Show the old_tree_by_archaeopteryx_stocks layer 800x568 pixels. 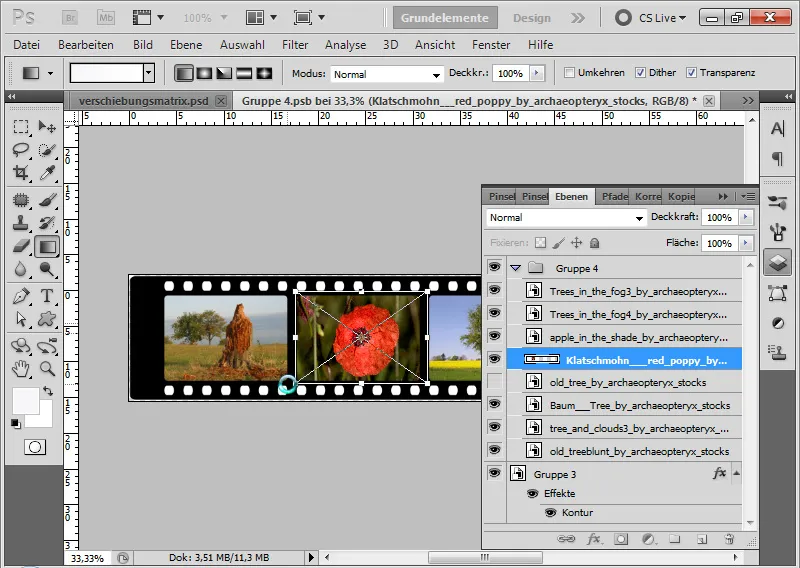(x=494, y=381)
